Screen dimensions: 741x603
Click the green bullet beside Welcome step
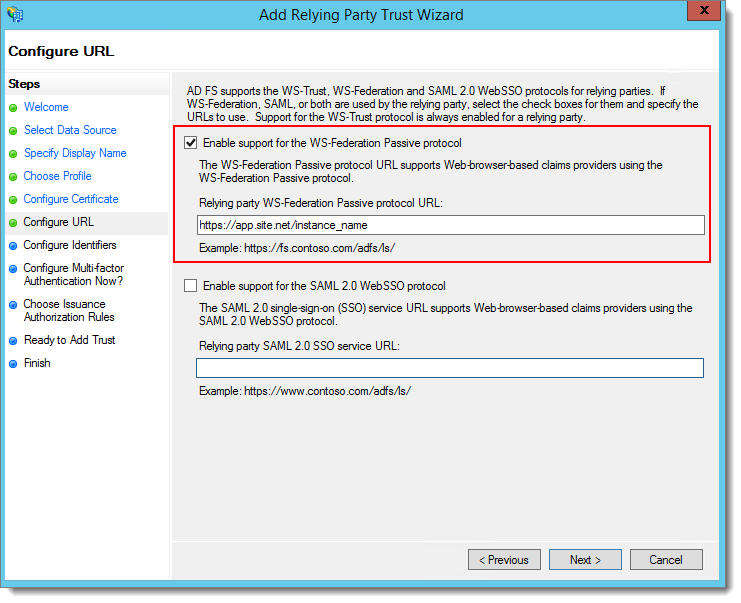[x=13, y=108]
